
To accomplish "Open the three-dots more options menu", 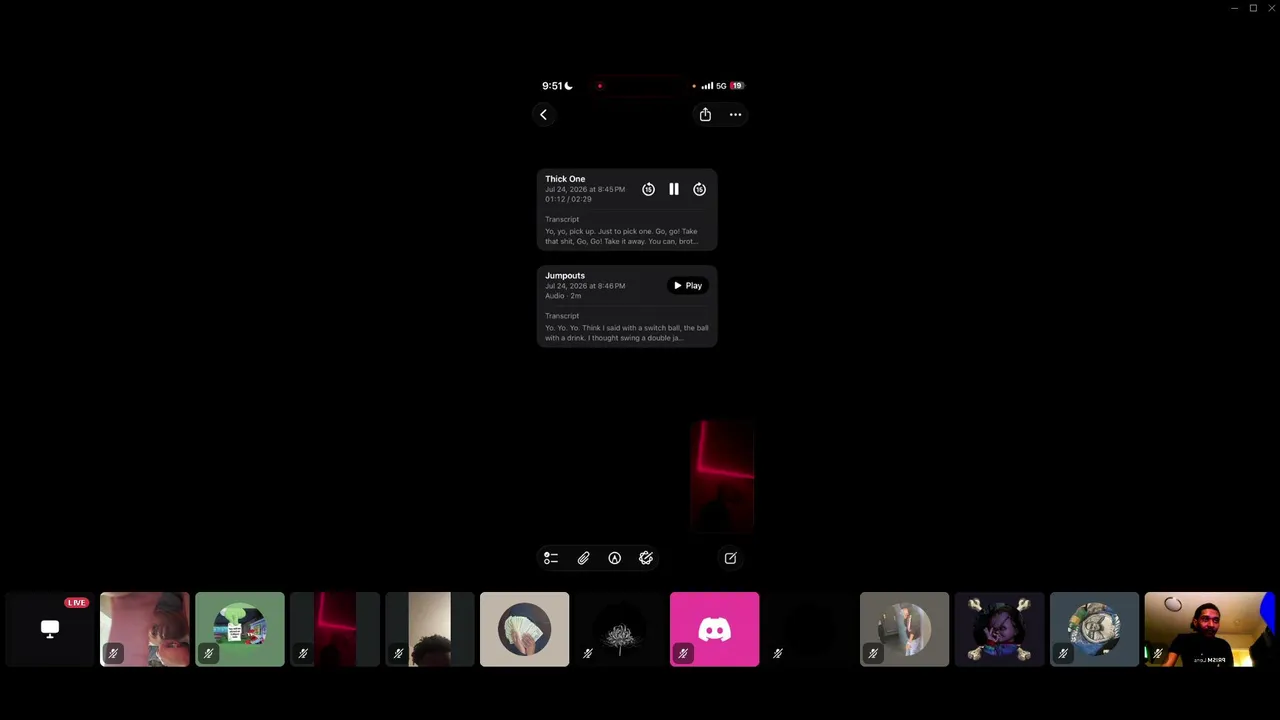I will tap(735, 115).
